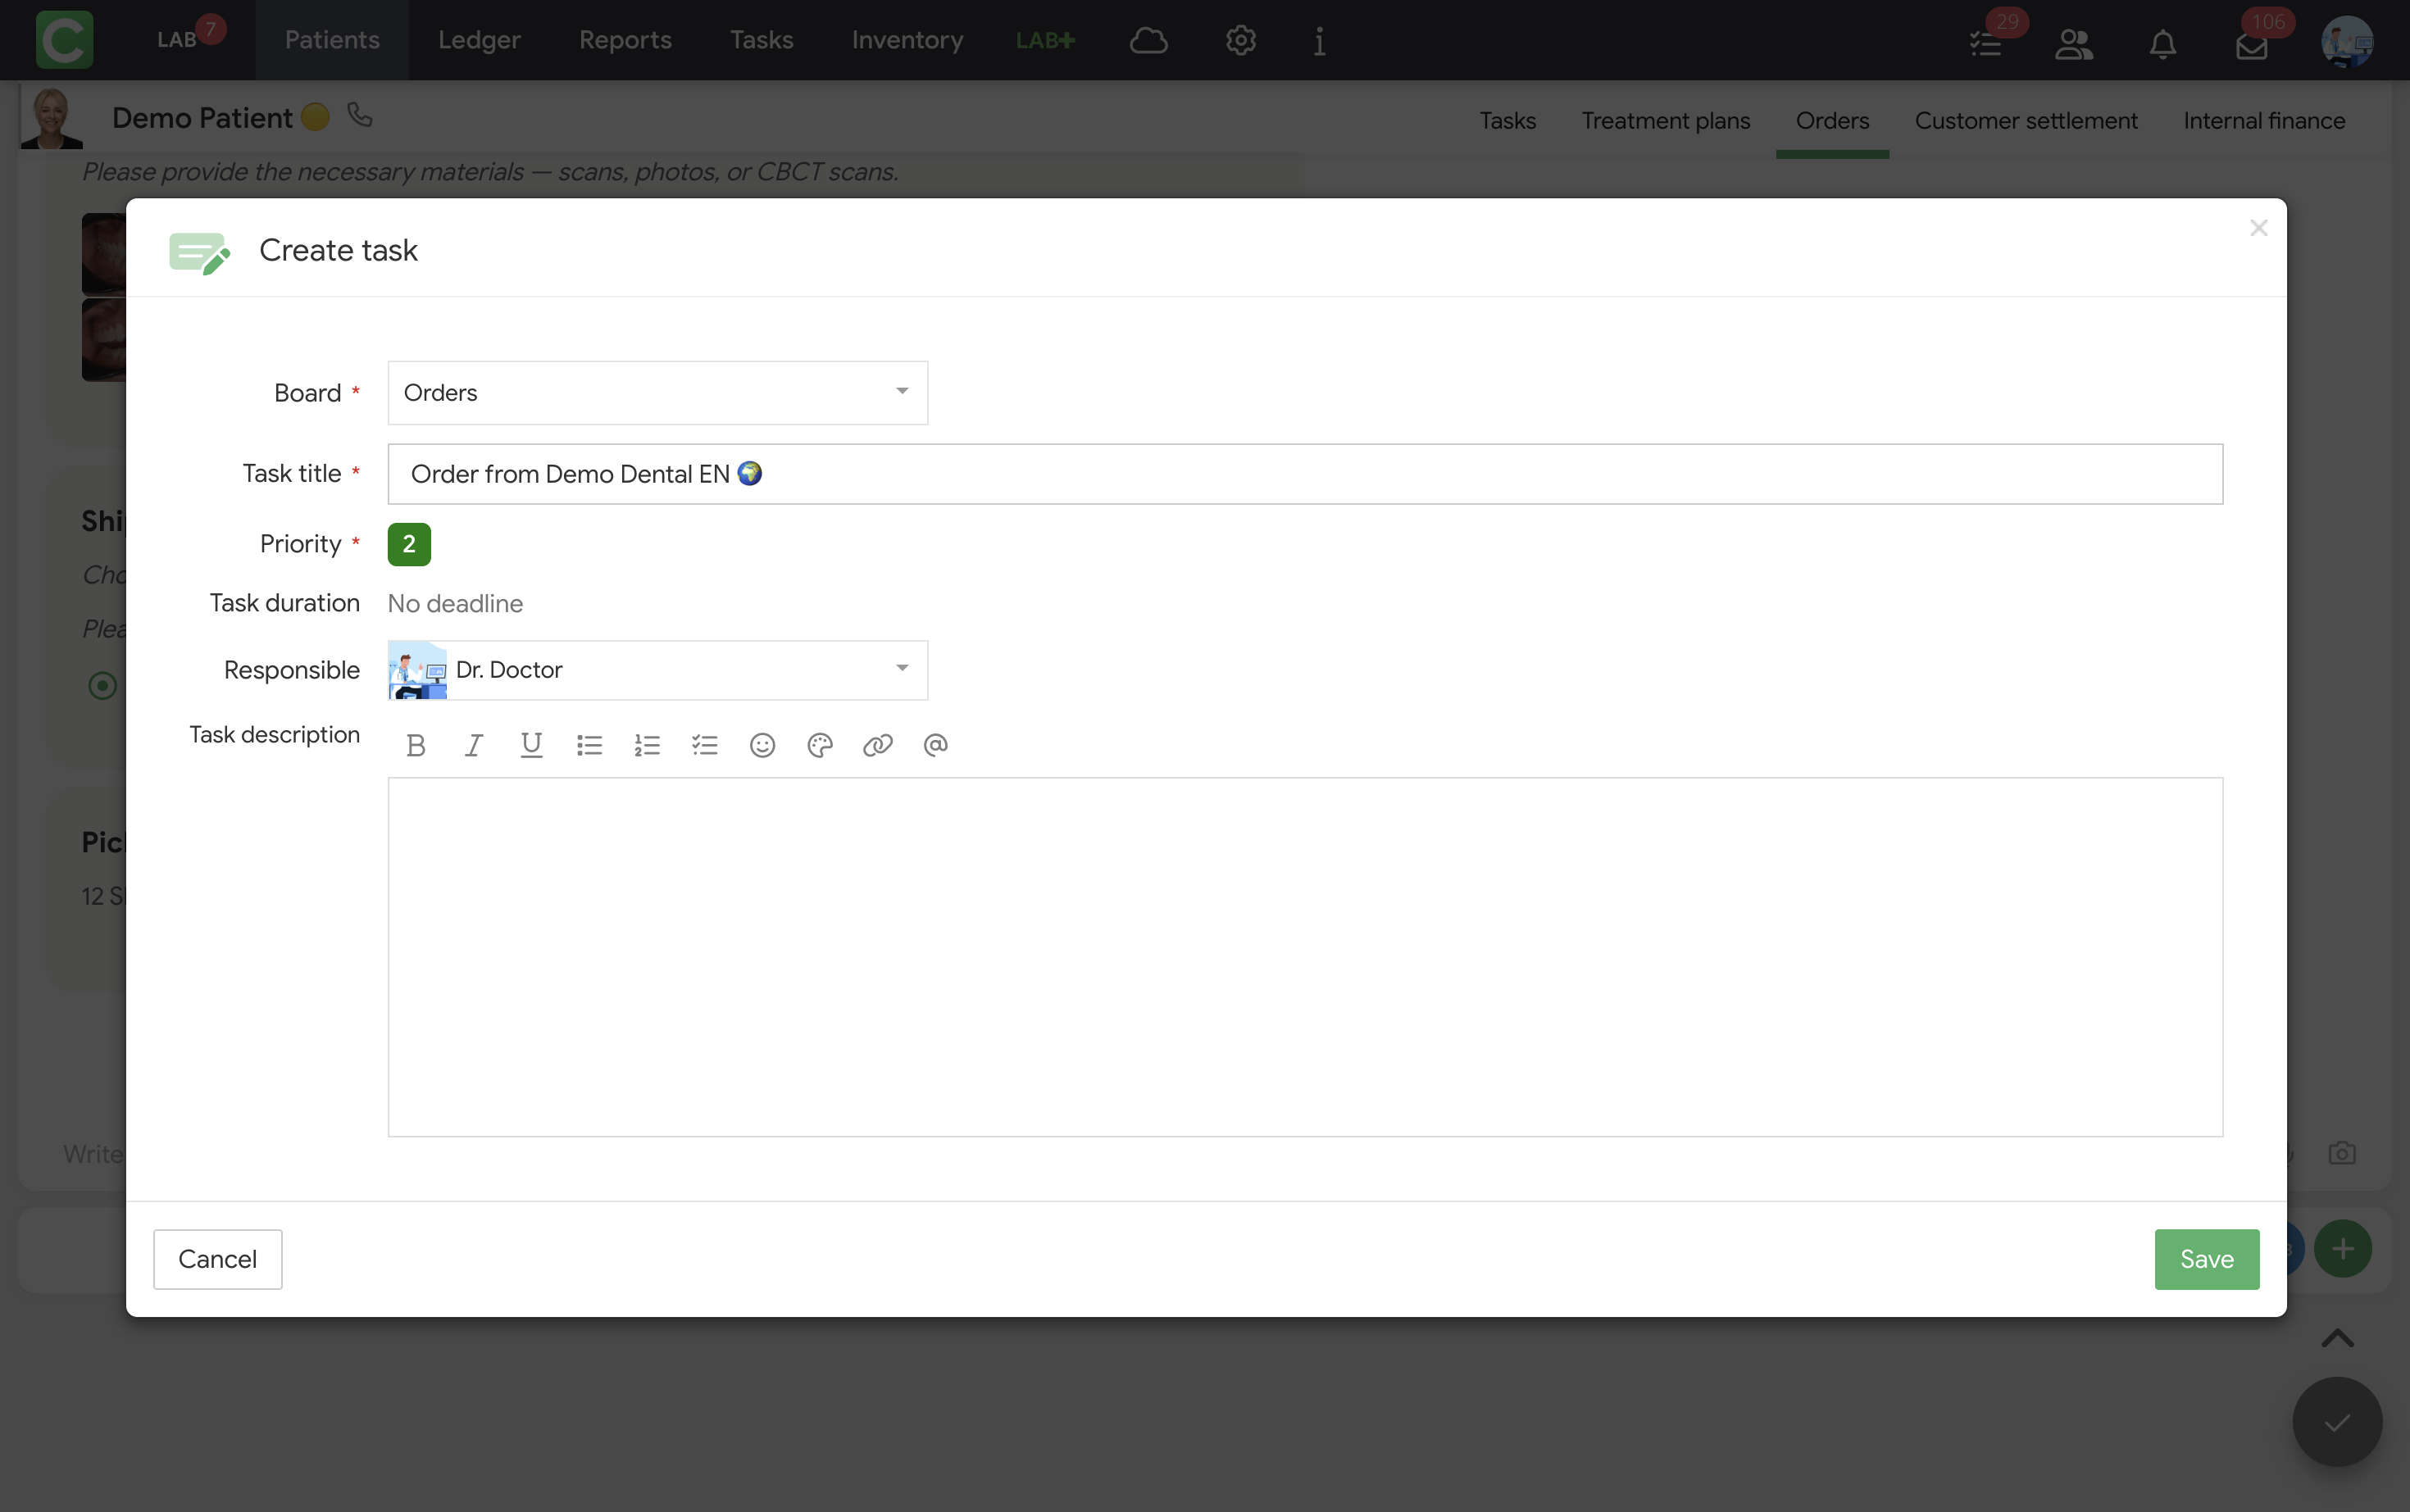This screenshot has width=2410, height=1512.
Task: Insert a hyperlink in the description
Action: (877, 745)
